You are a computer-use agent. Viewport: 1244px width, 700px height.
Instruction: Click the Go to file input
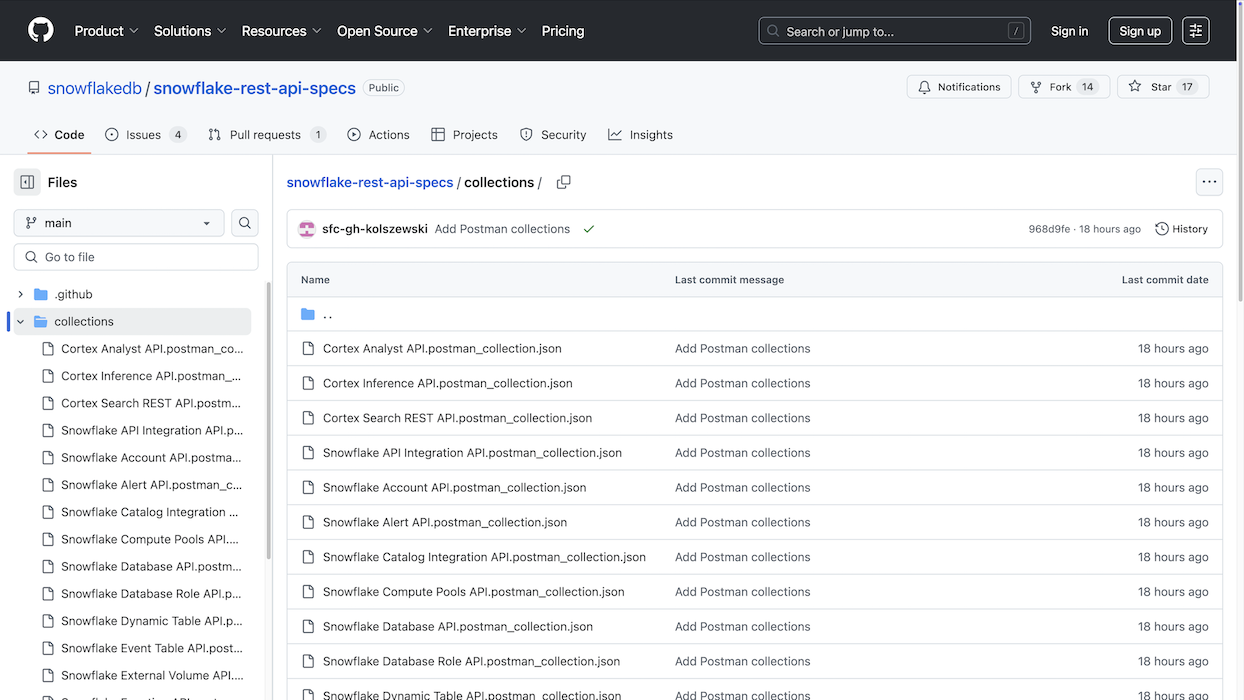pos(145,257)
